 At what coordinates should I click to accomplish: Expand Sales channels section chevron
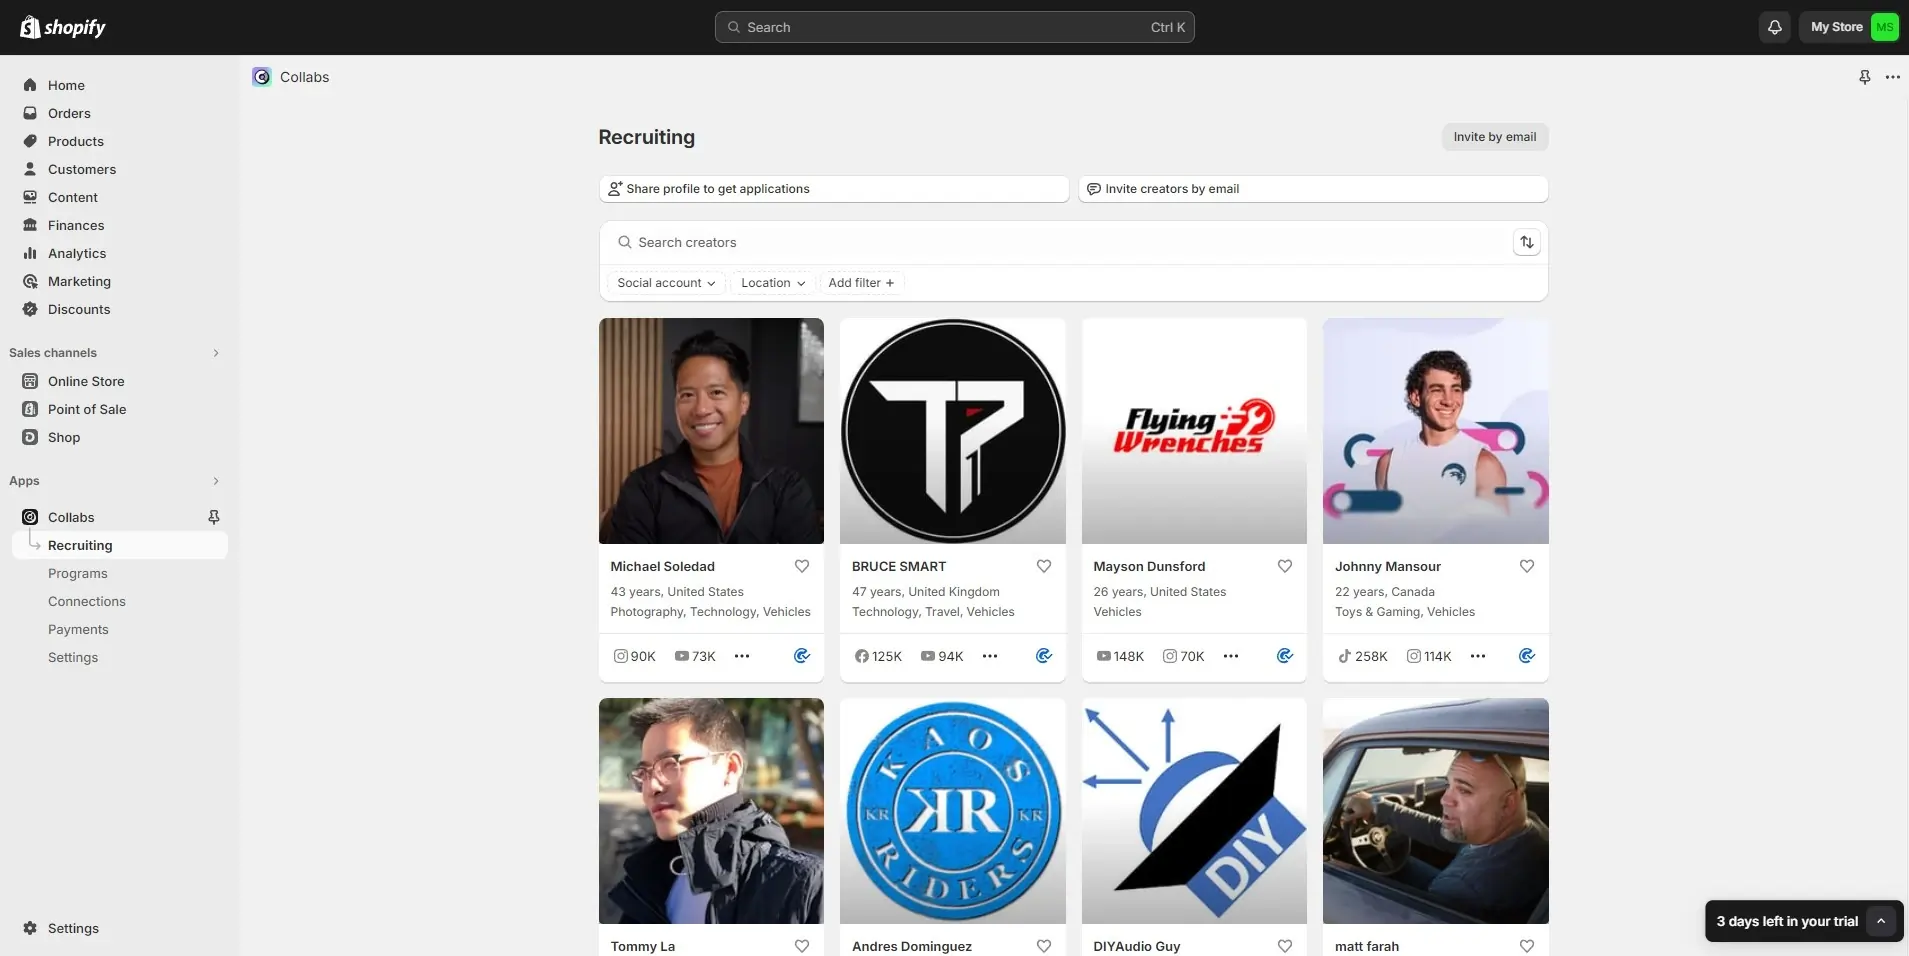(x=215, y=353)
